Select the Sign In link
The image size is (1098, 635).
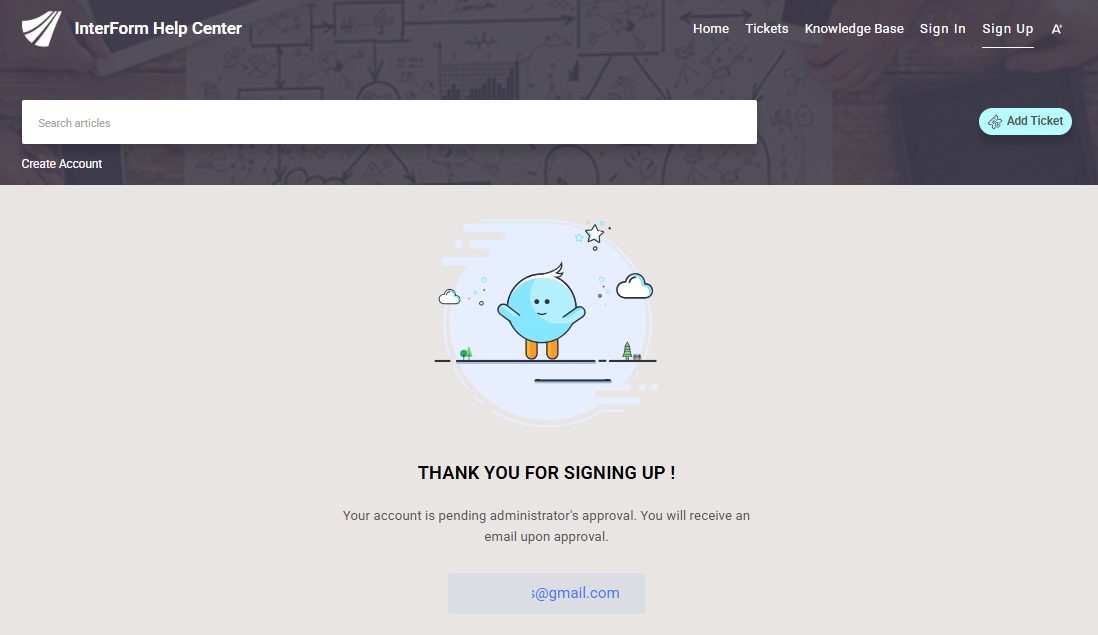pos(943,29)
